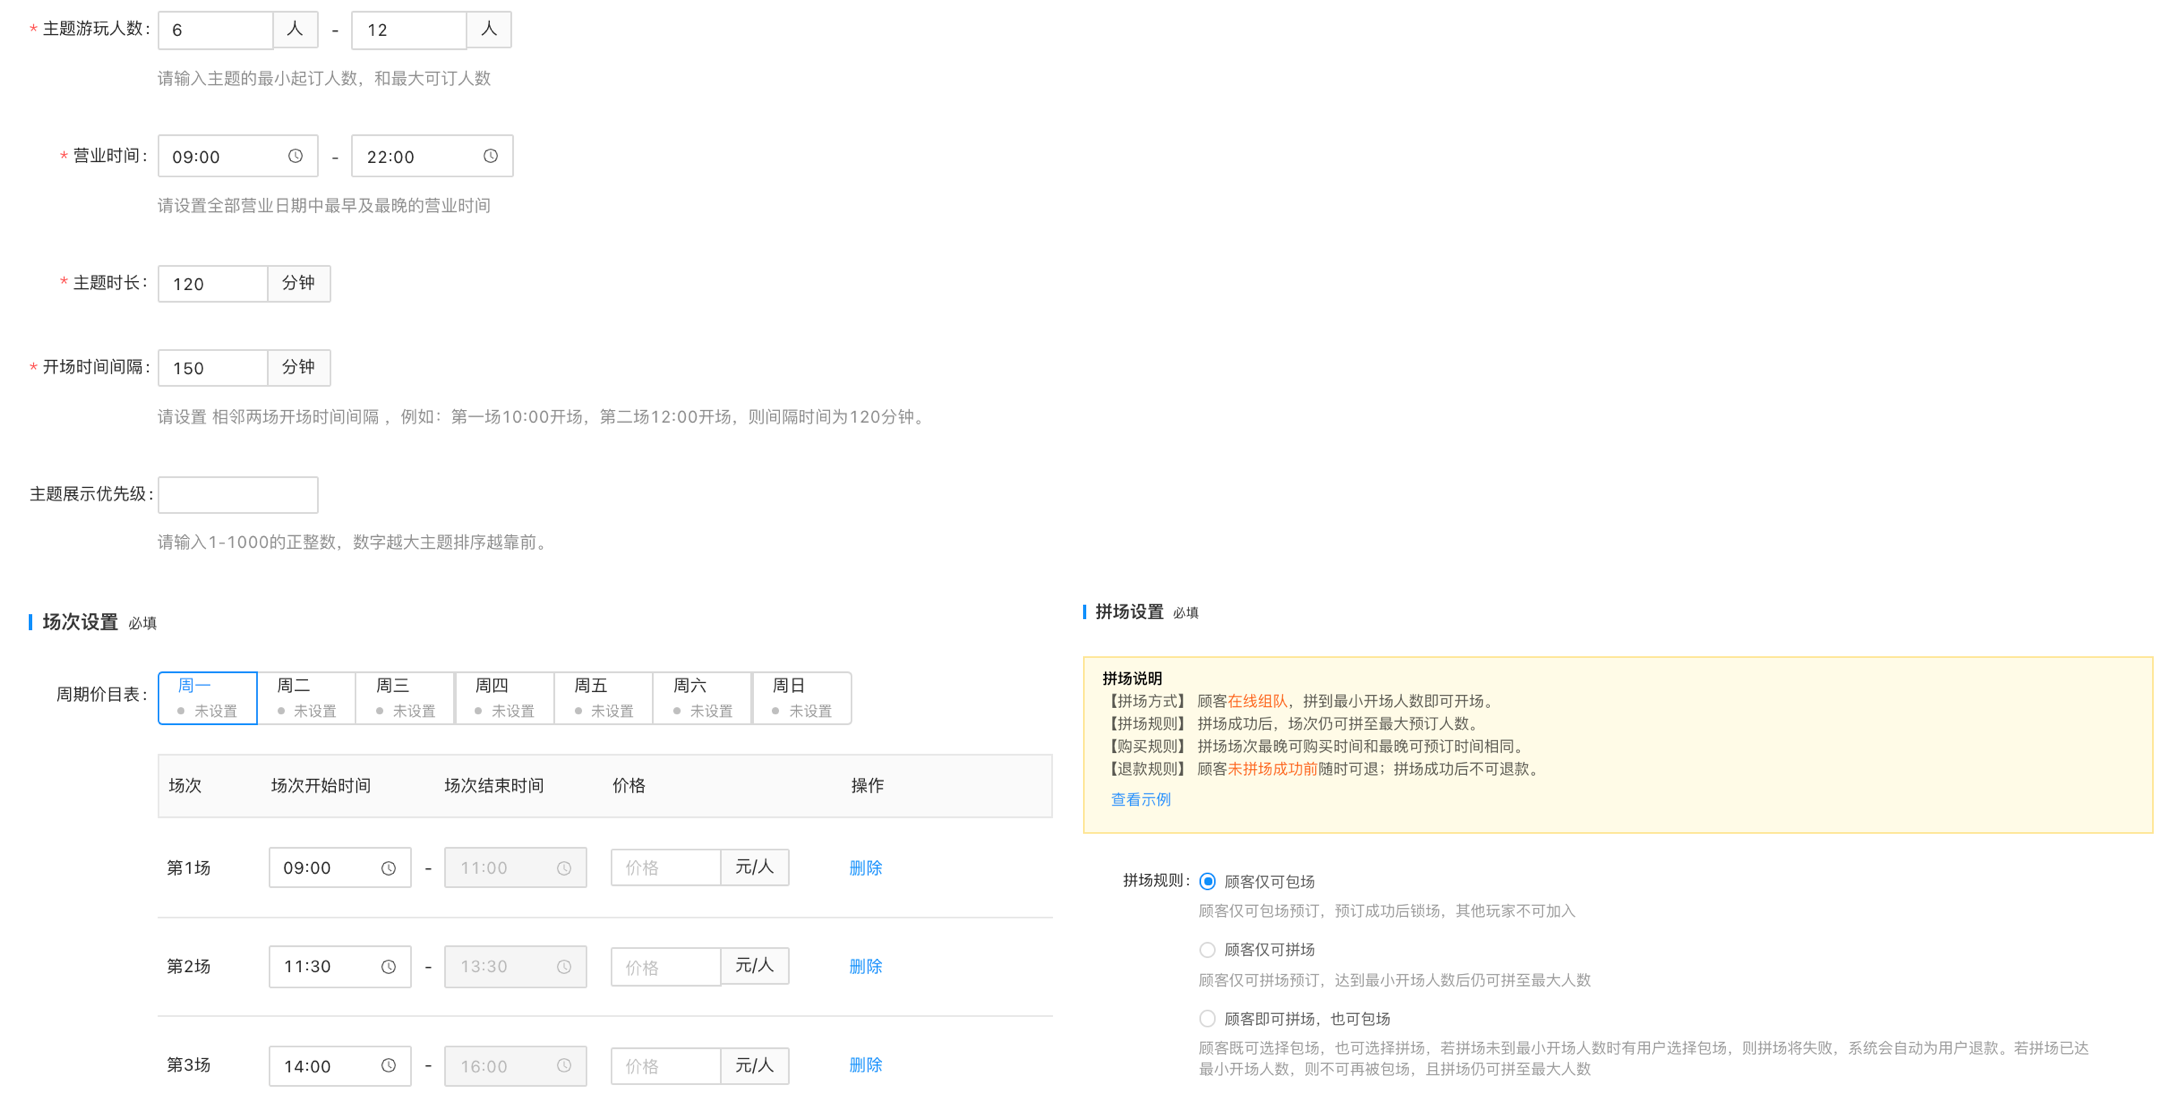
Task: Switch to 周三 price tab
Action: [x=406, y=698]
